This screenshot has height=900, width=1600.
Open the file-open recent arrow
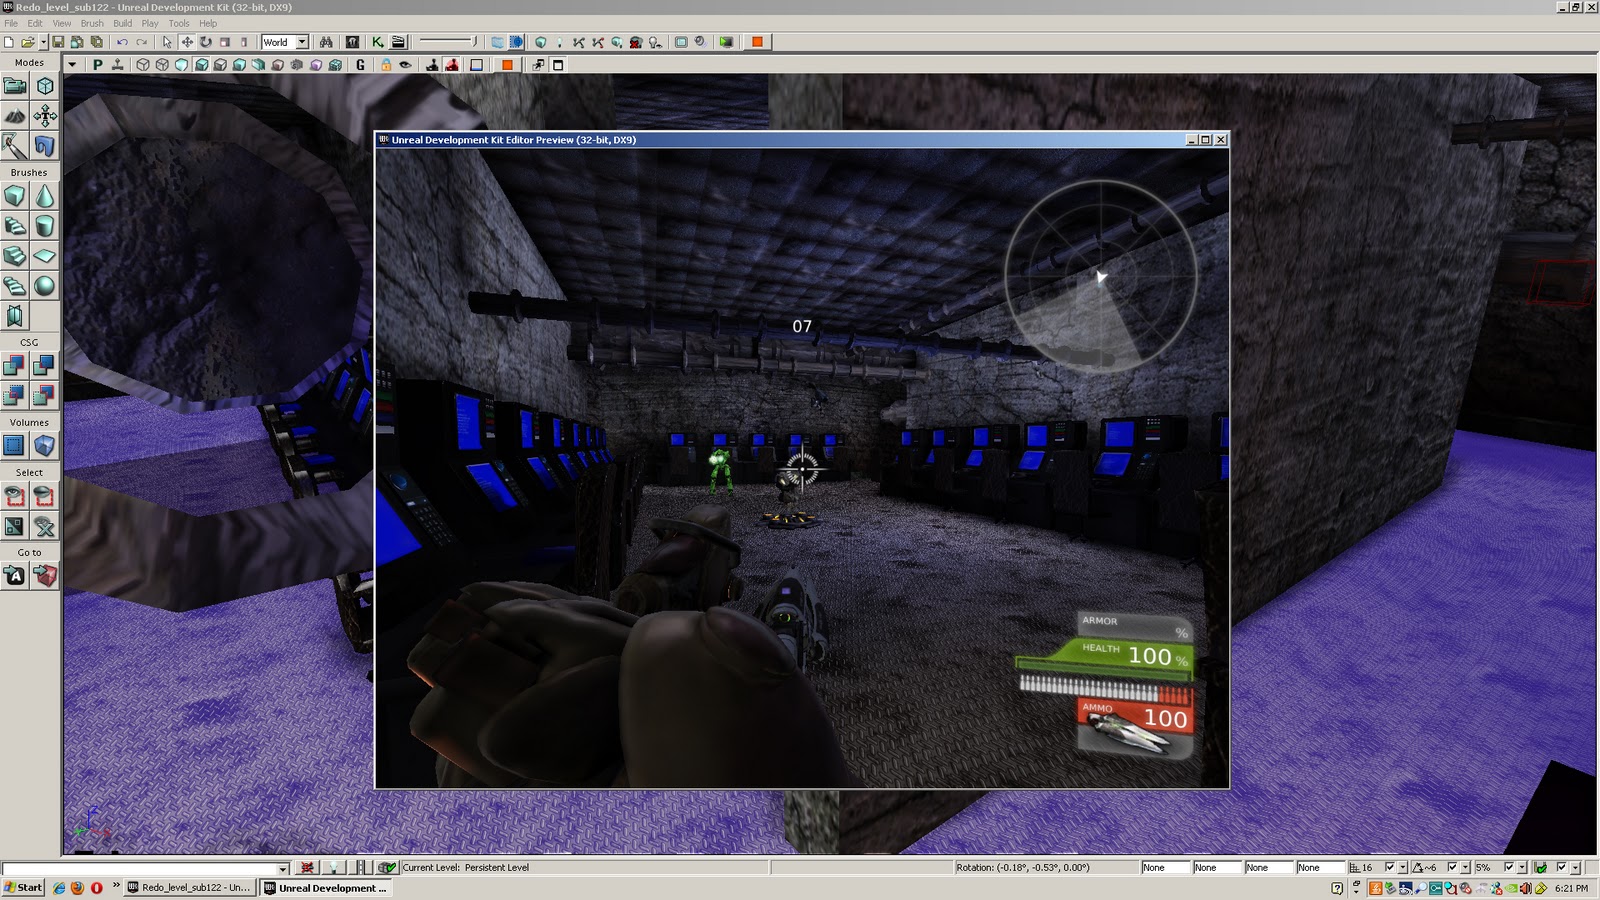pos(43,42)
